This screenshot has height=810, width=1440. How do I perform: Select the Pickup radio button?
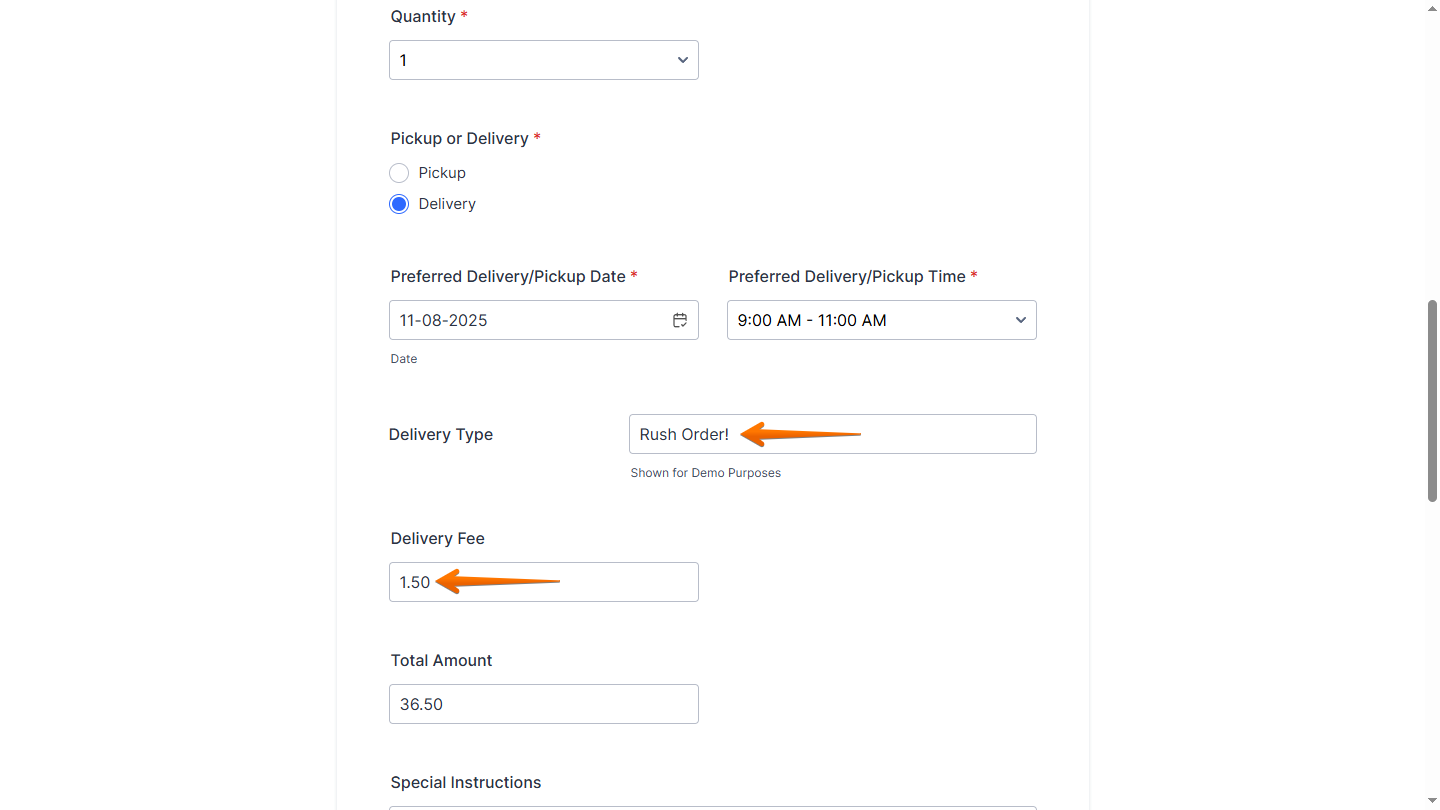[x=399, y=172]
